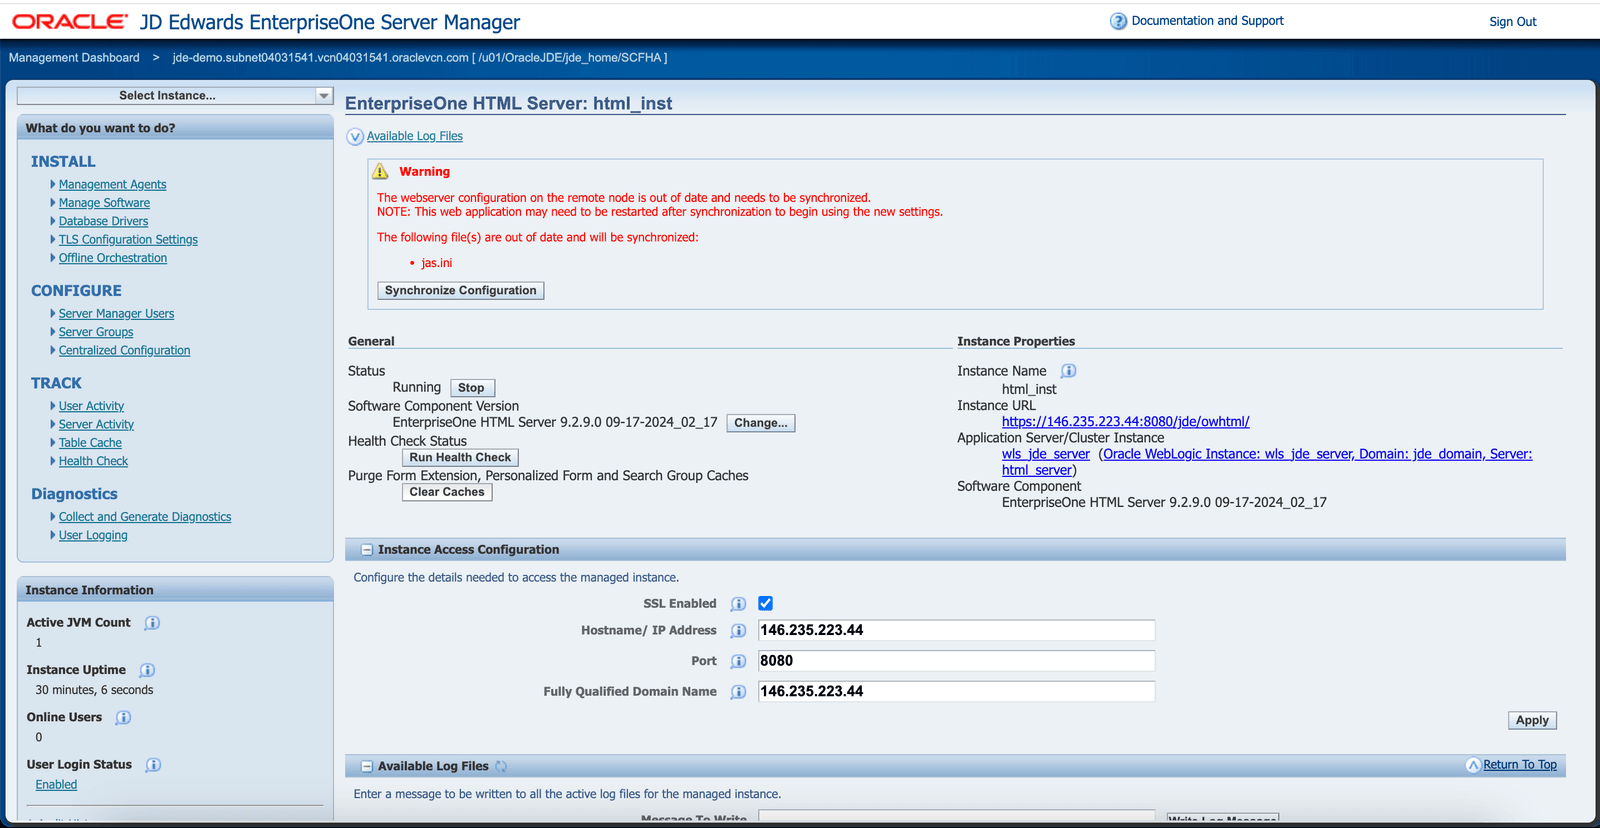
Task: Click Sign Out
Action: click(x=1512, y=22)
